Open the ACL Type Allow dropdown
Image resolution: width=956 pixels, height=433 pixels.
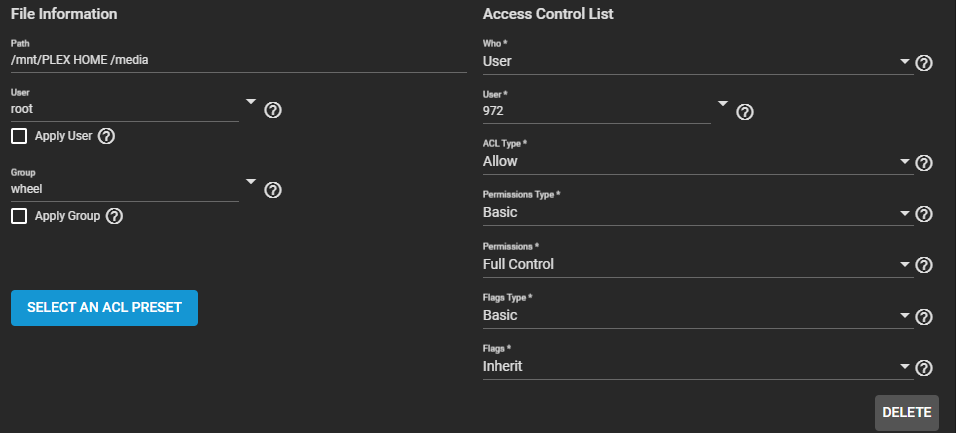(697, 162)
